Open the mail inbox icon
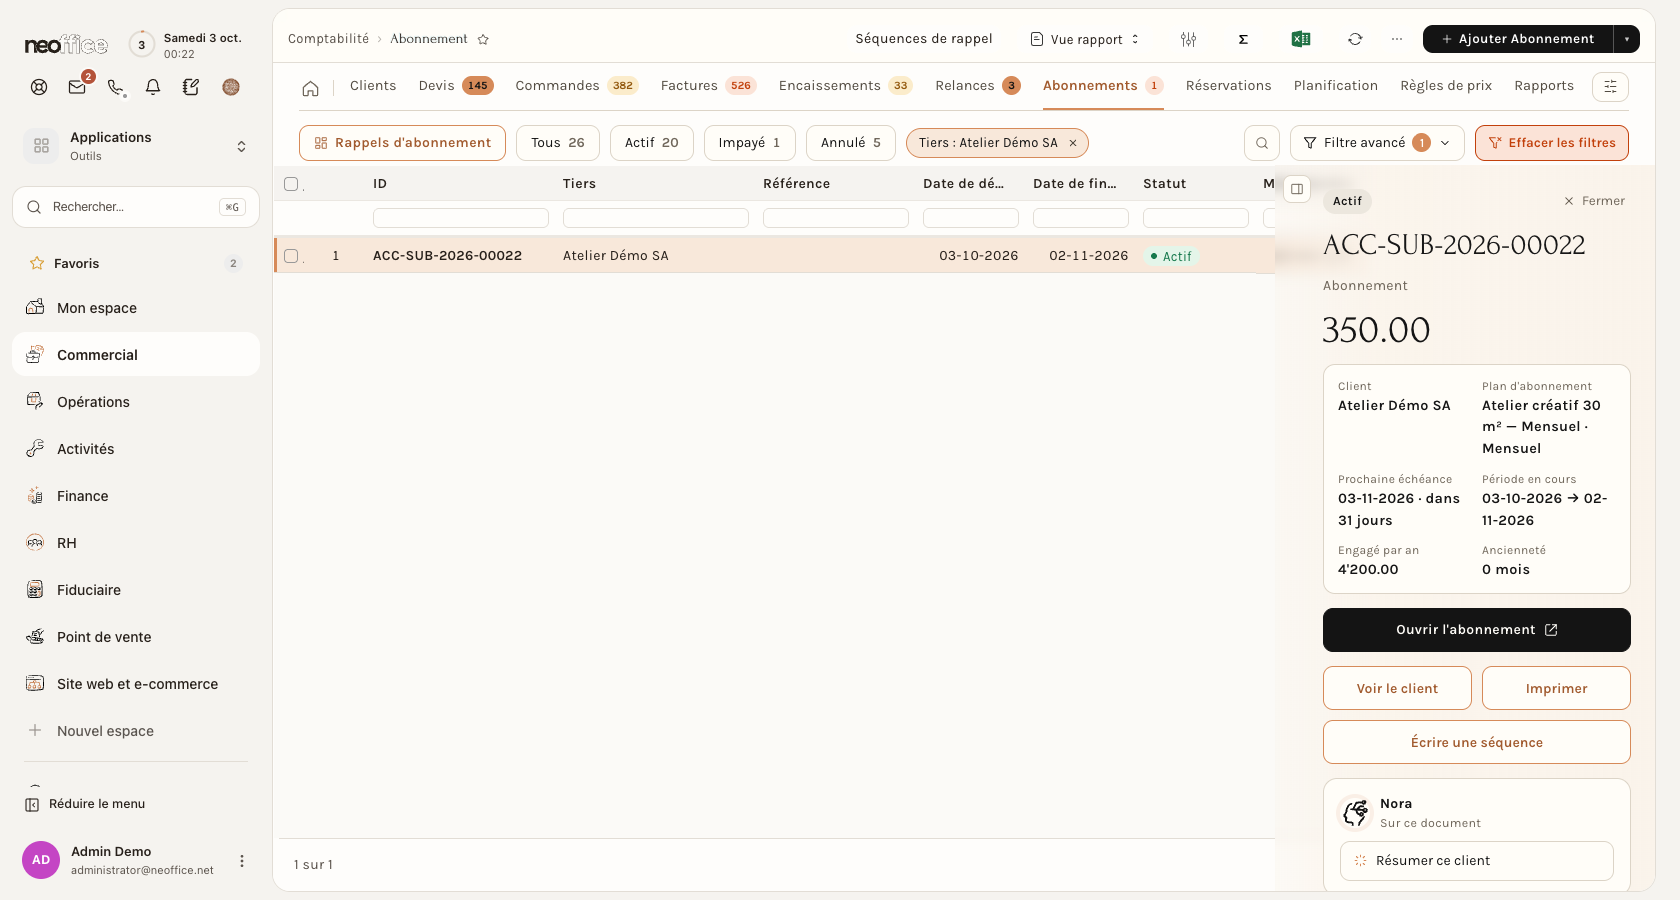The height and width of the screenshot is (900, 1680). point(77,87)
